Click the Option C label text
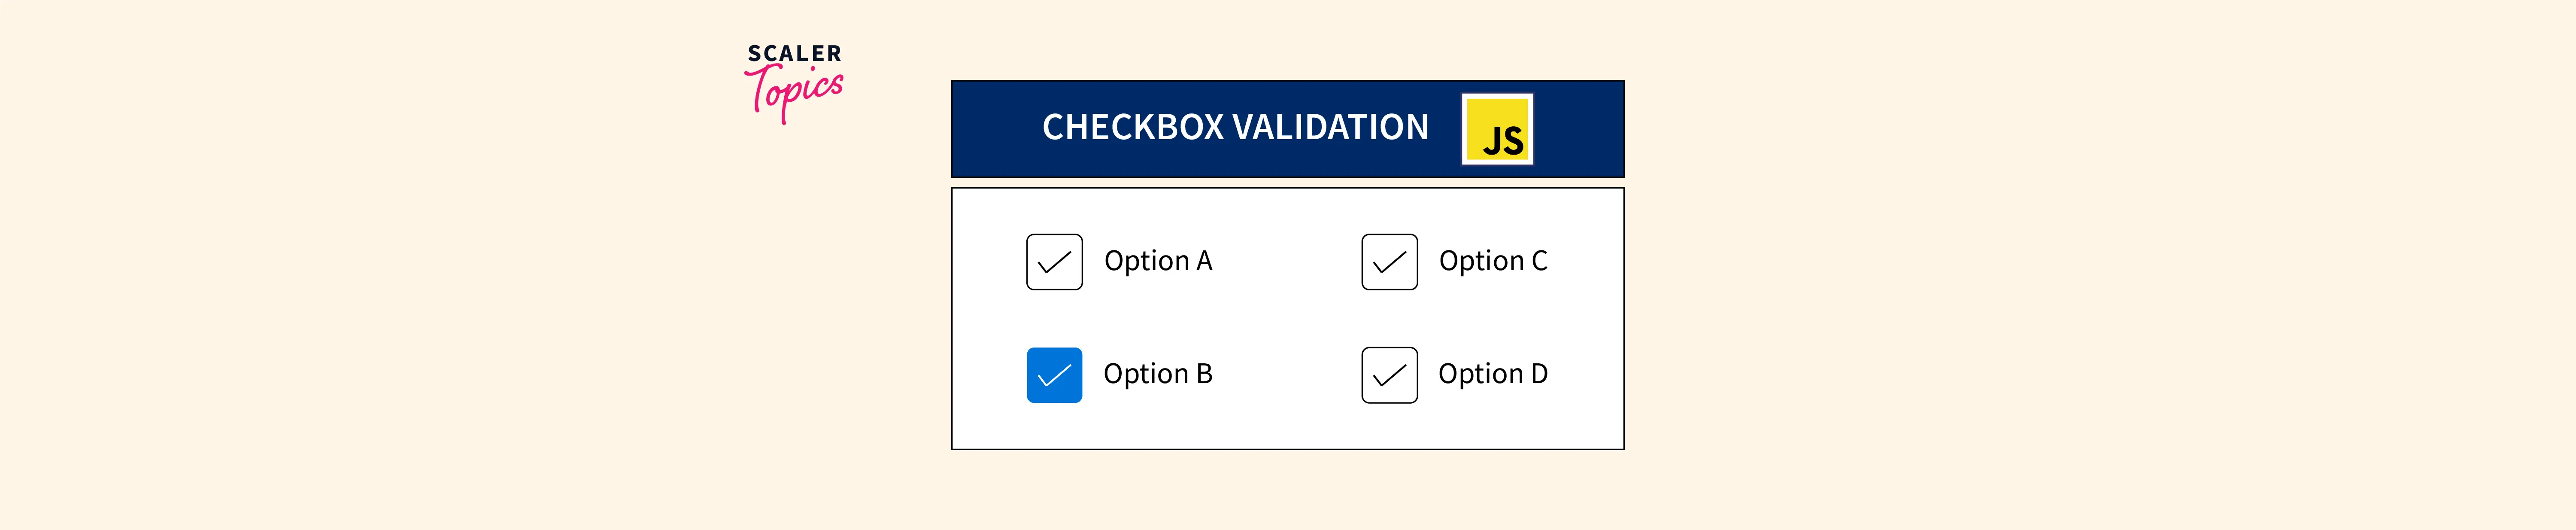The height and width of the screenshot is (530, 2576). (x=1492, y=261)
